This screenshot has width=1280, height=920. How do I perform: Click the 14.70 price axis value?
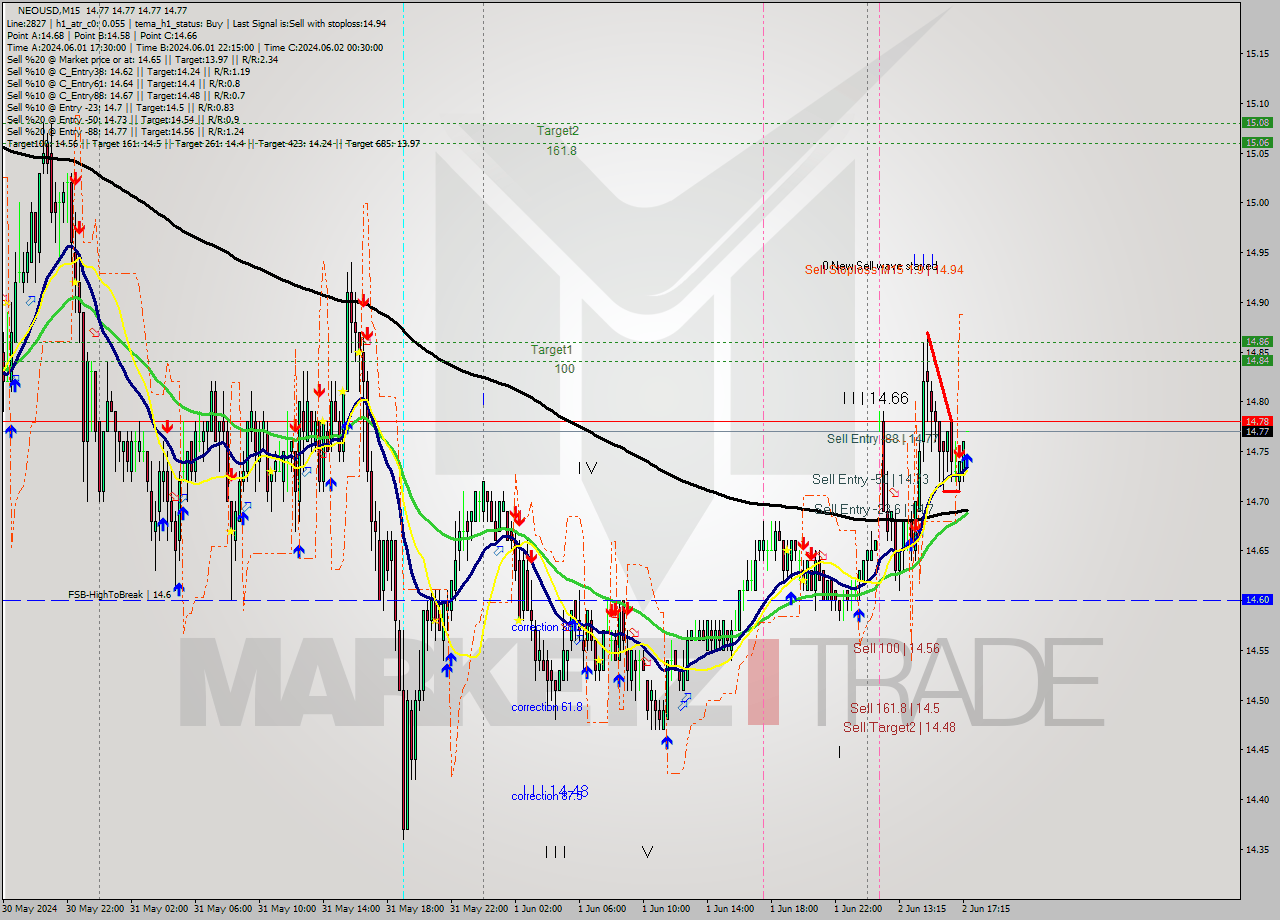point(1256,501)
